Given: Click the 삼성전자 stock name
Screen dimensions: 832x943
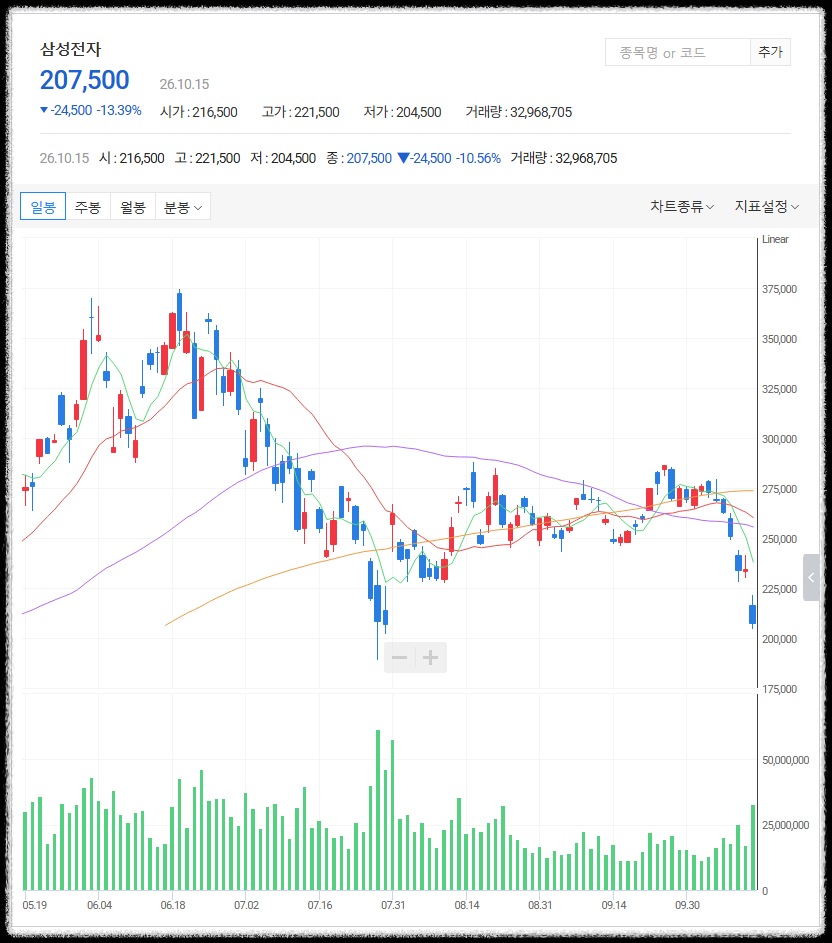Looking at the screenshot, I should click(x=70, y=49).
